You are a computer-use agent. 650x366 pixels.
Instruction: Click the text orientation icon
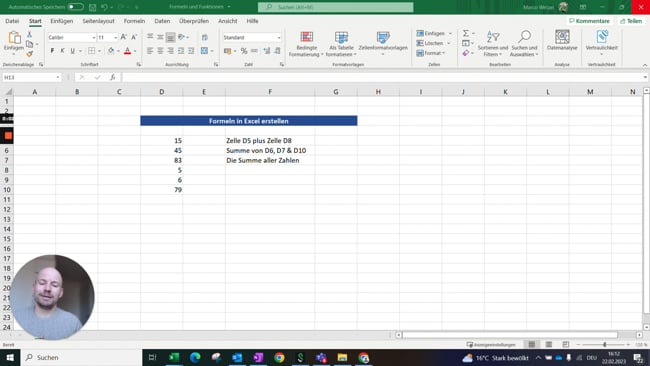181,37
